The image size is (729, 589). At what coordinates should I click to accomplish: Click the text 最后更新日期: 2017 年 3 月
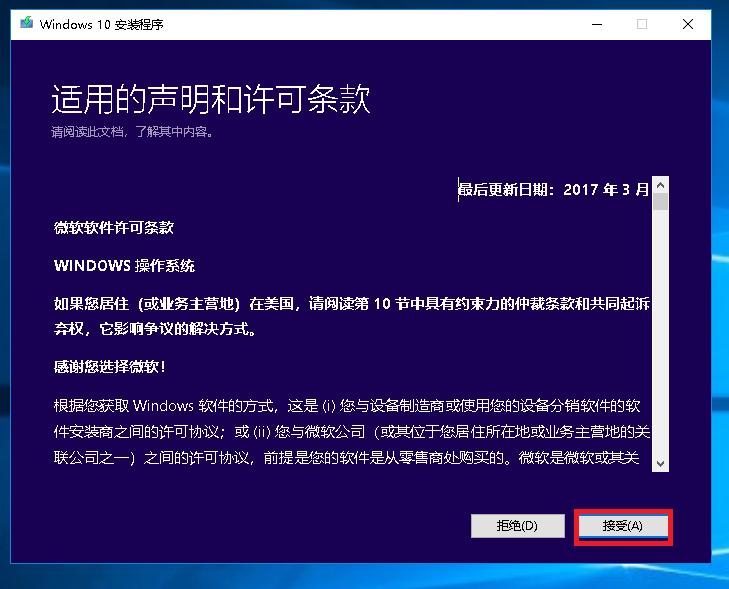(553, 190)
